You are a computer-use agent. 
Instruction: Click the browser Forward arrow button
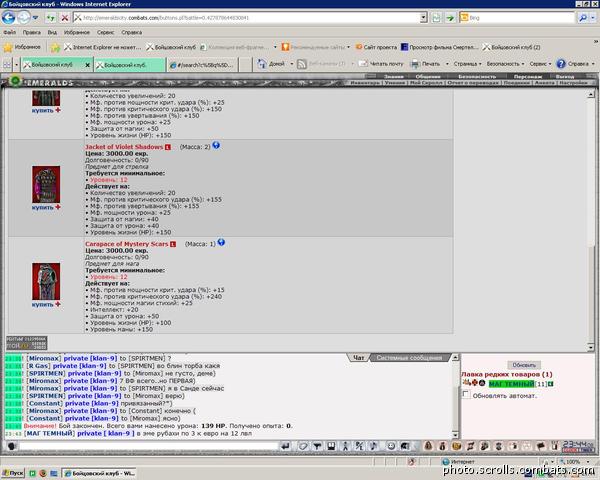point(23,18)
